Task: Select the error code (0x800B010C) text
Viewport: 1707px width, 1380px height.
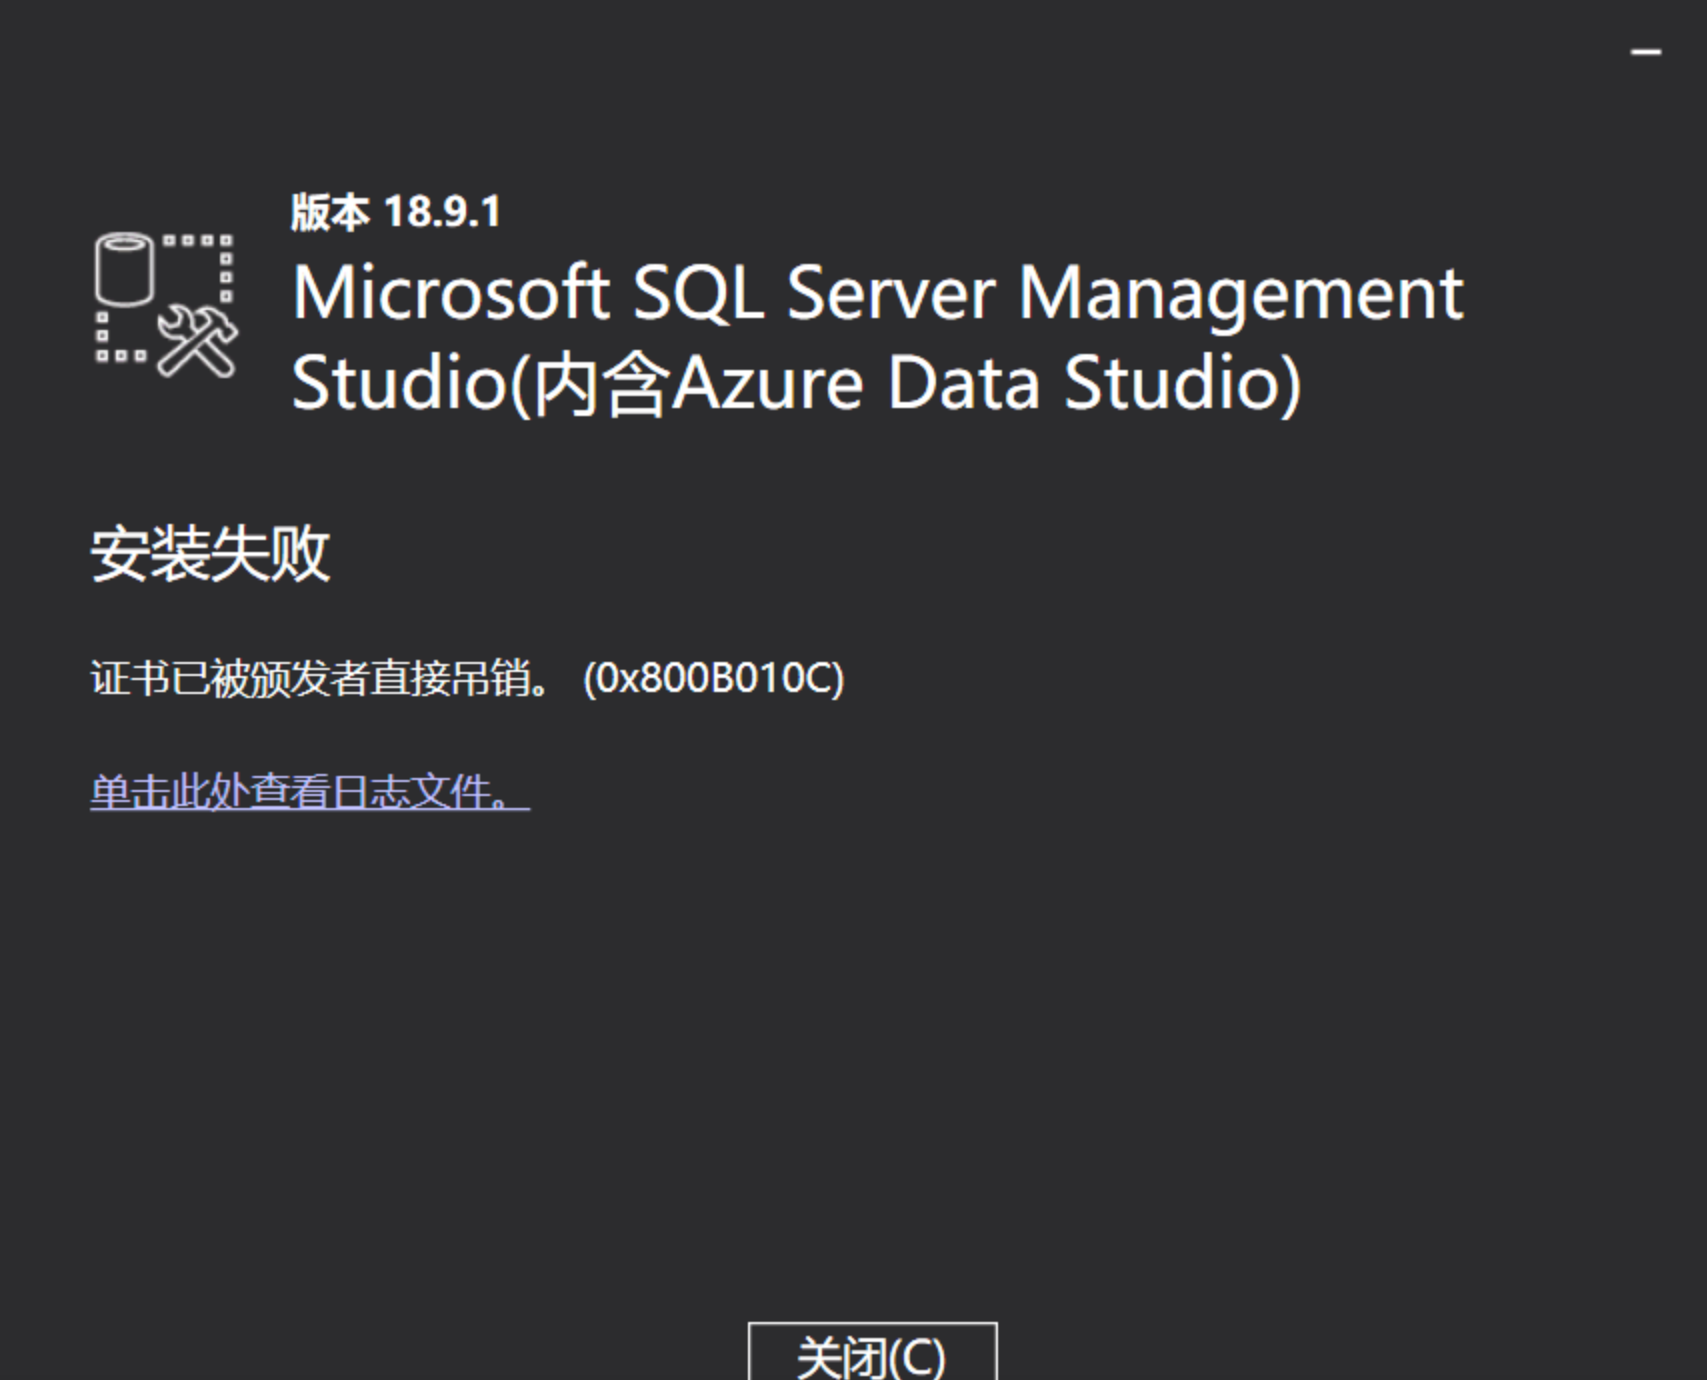Action: (714, 678)
